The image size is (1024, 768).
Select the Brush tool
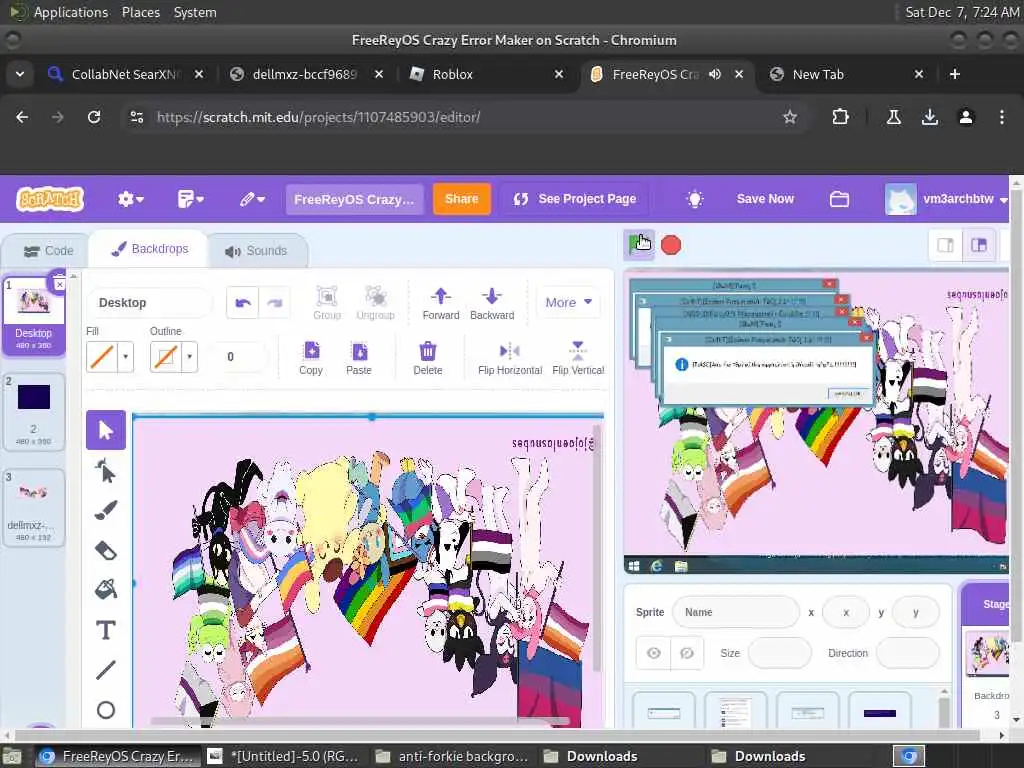pyautogui.click(x=106, y=511)
